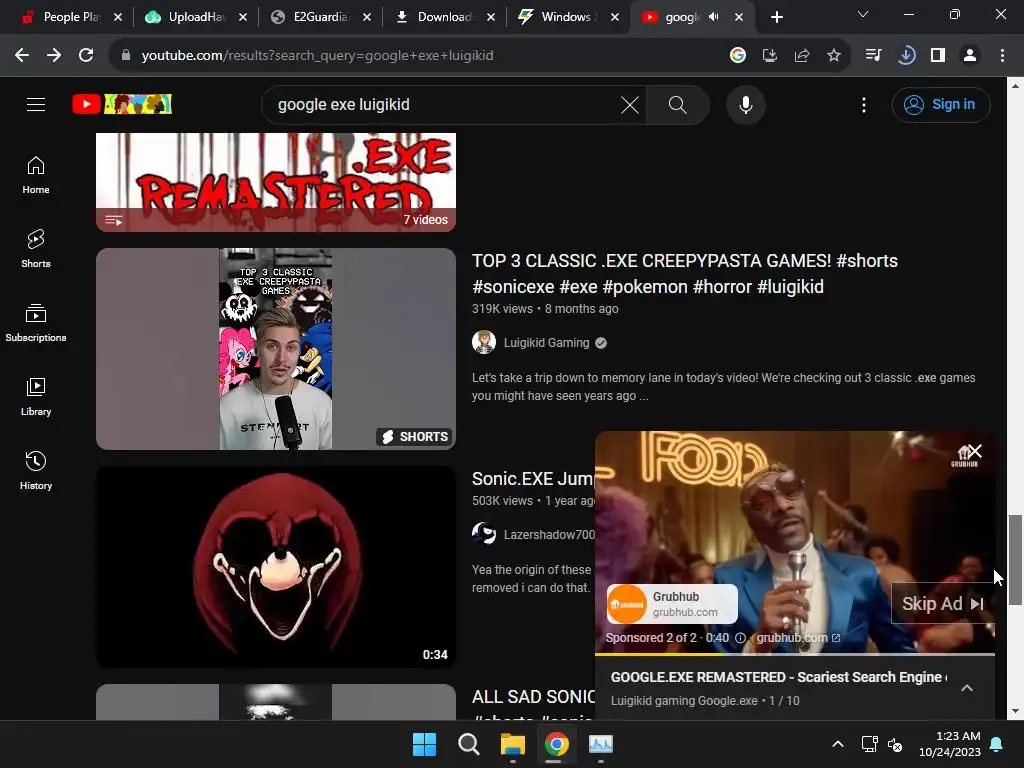Image resolution: width=1024 pixels, height=768 pixels.
Task: Open Shorts in sidebar
Action: point(36,249)
